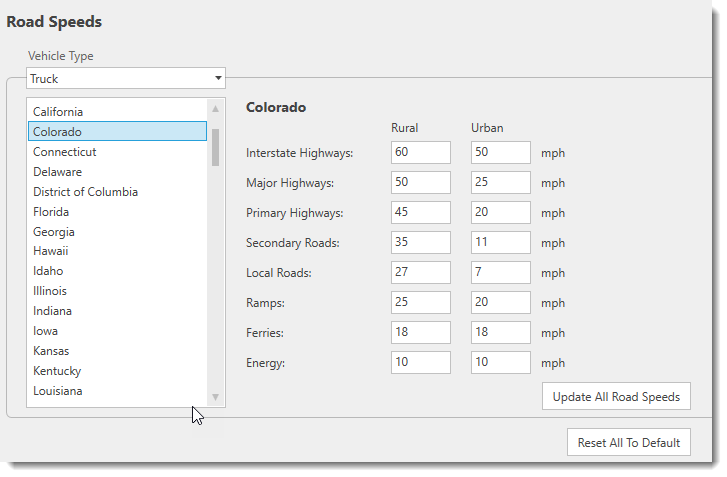Screen dimensions: 727x477
Task: Click the Energy urban speed field
Action: click(500, 362)
